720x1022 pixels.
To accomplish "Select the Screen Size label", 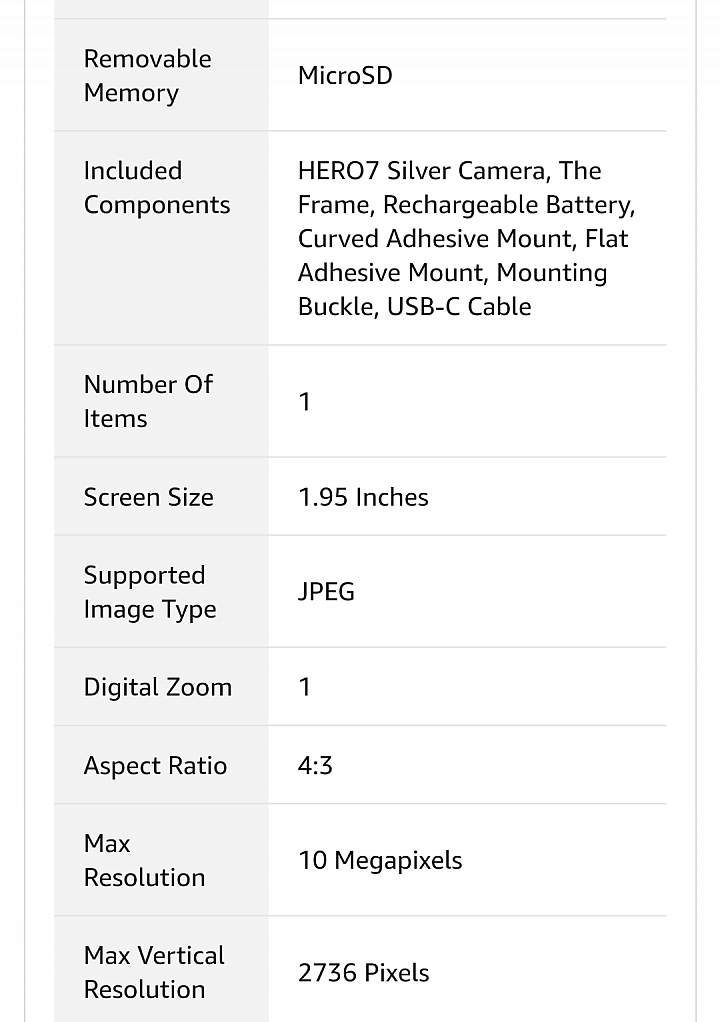I will click(149, 497).
